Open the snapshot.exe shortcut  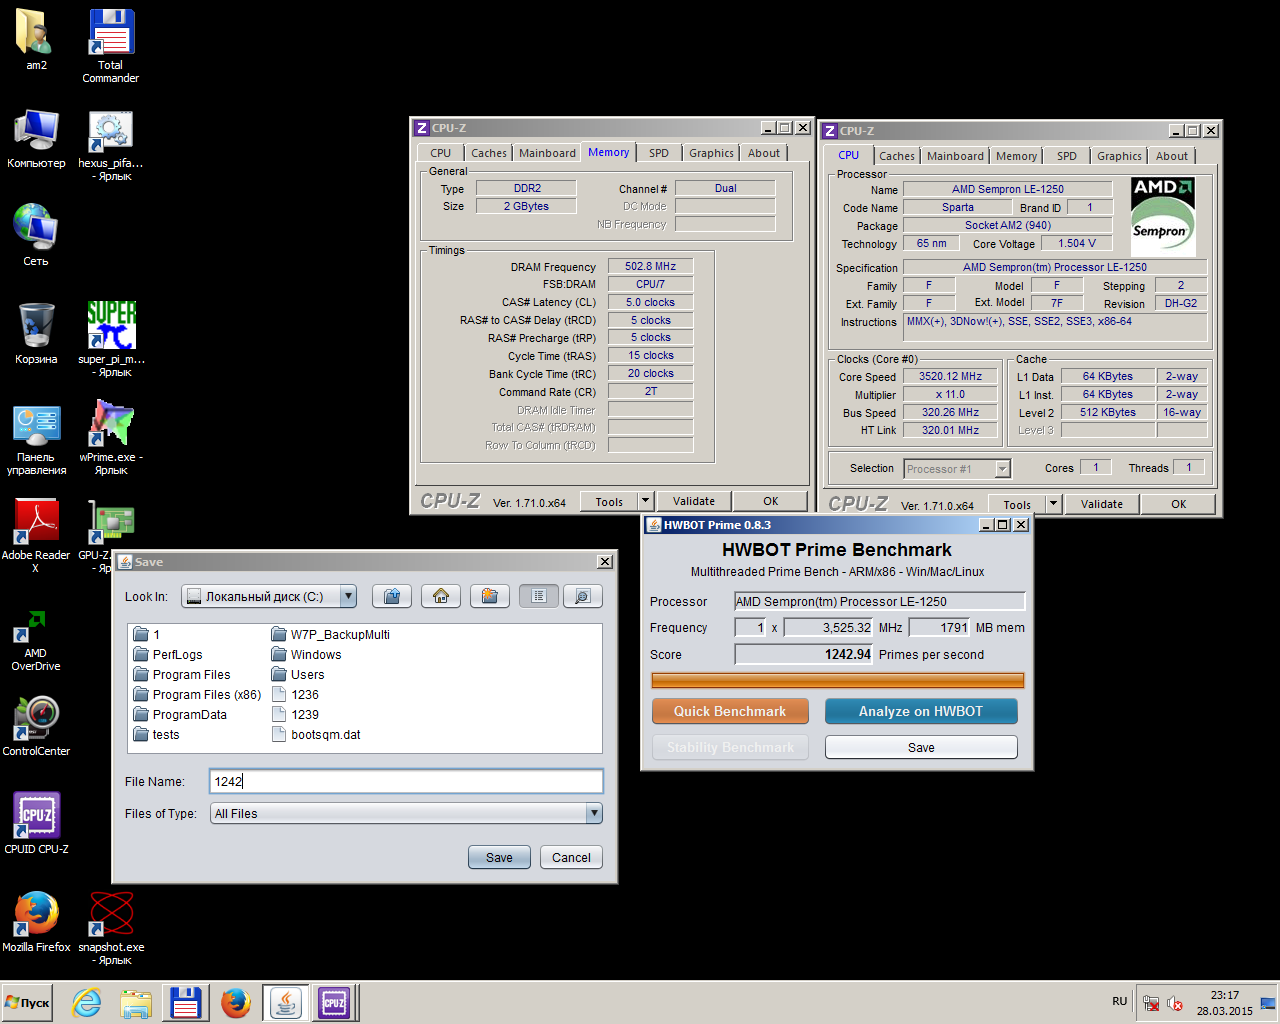tap(111, 928)
